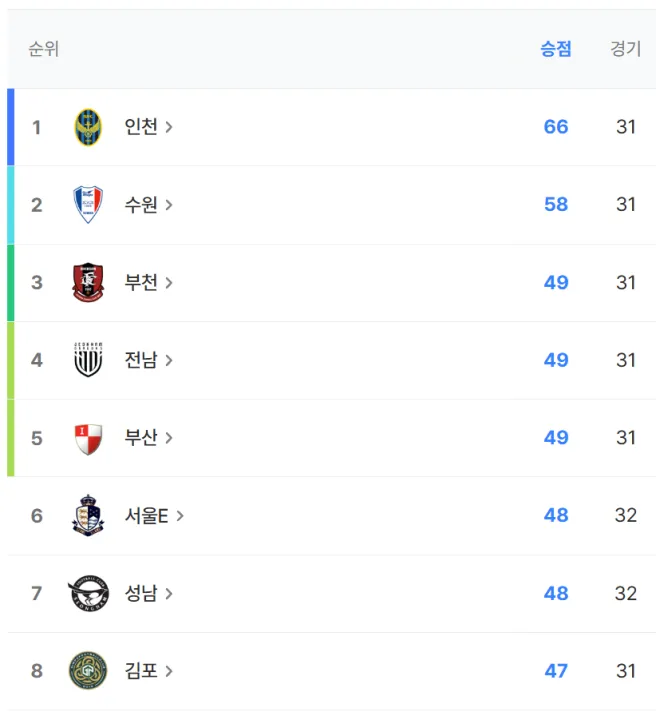Click the Seongnam (성남) team crest
Image resolution: width=656 pixels, height=720 pixels.
88,593
